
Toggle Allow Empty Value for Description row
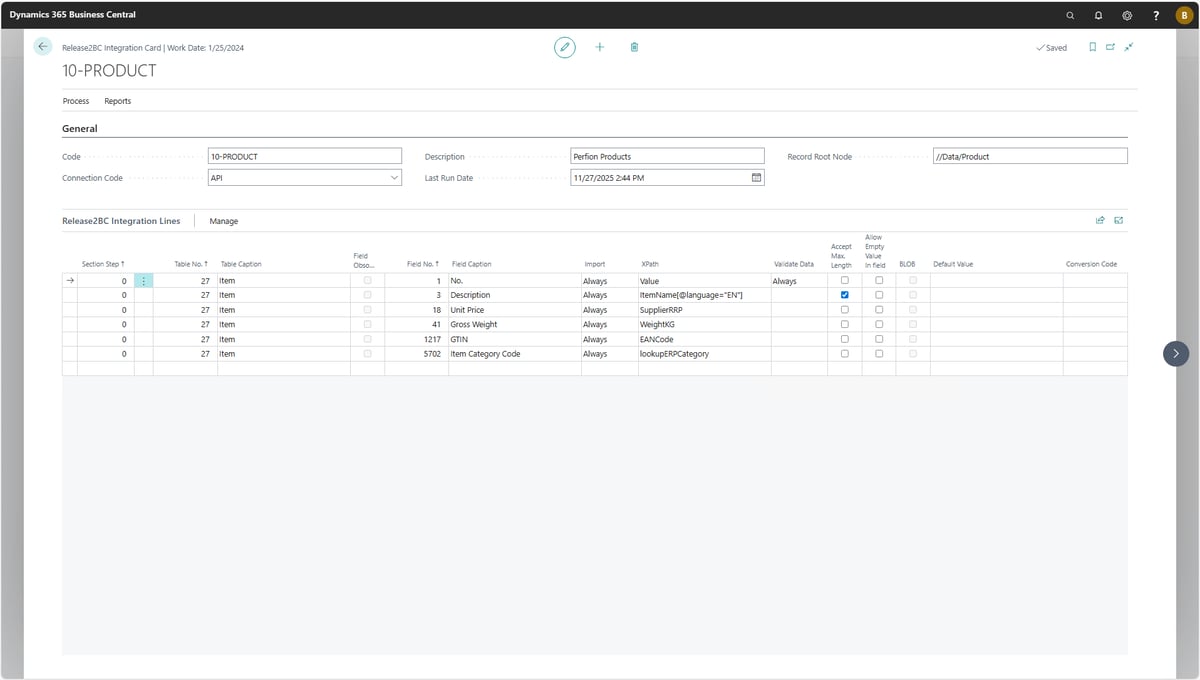tap(879, 295)
